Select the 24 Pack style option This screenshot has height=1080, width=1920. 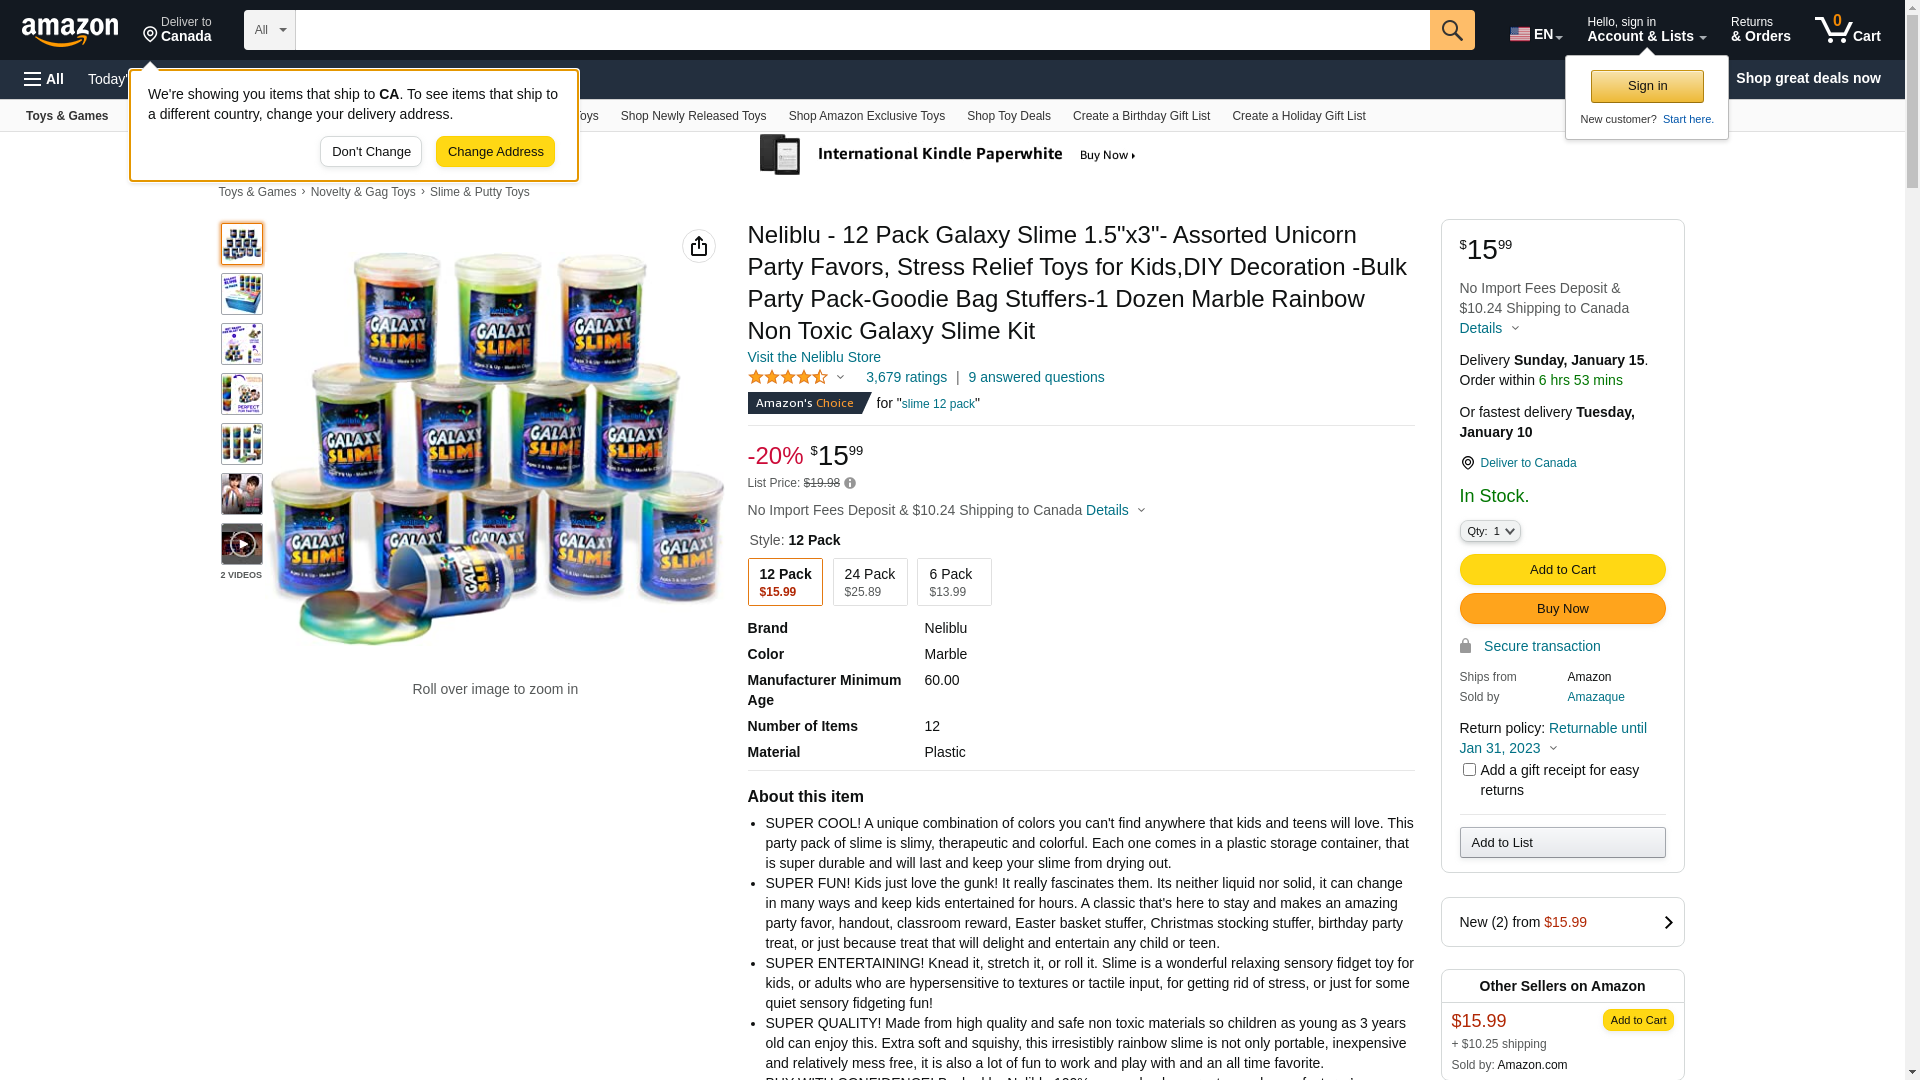(x=870, y=582)
